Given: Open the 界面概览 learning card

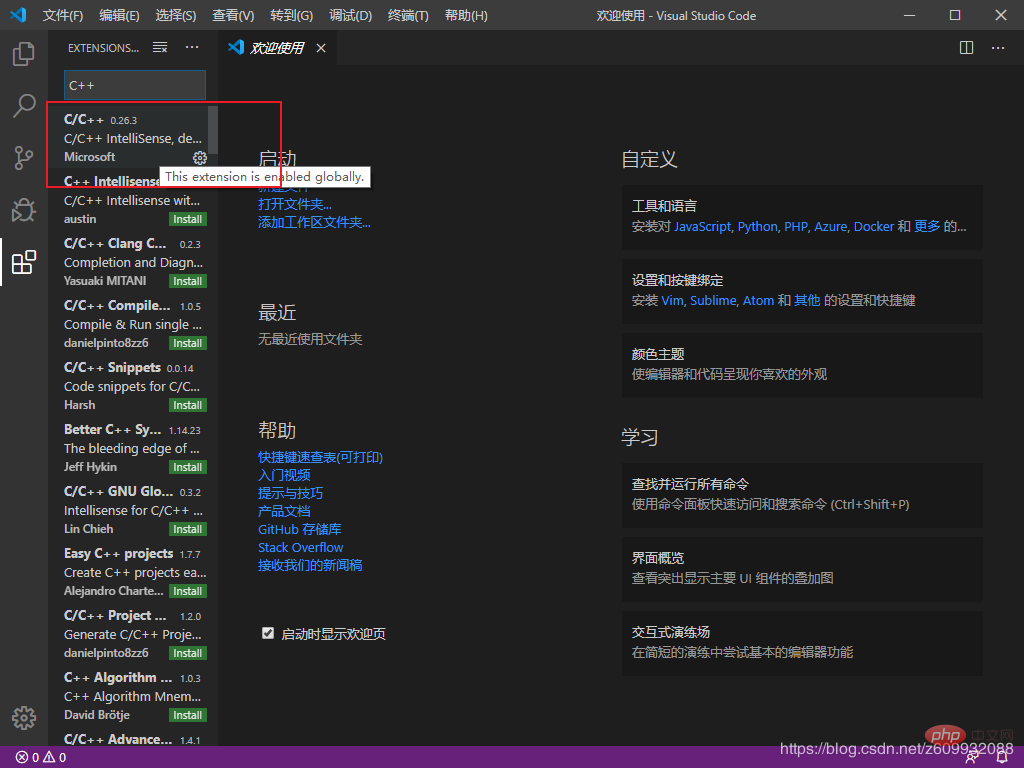Looking at the screenshot, I should (803, 568).
